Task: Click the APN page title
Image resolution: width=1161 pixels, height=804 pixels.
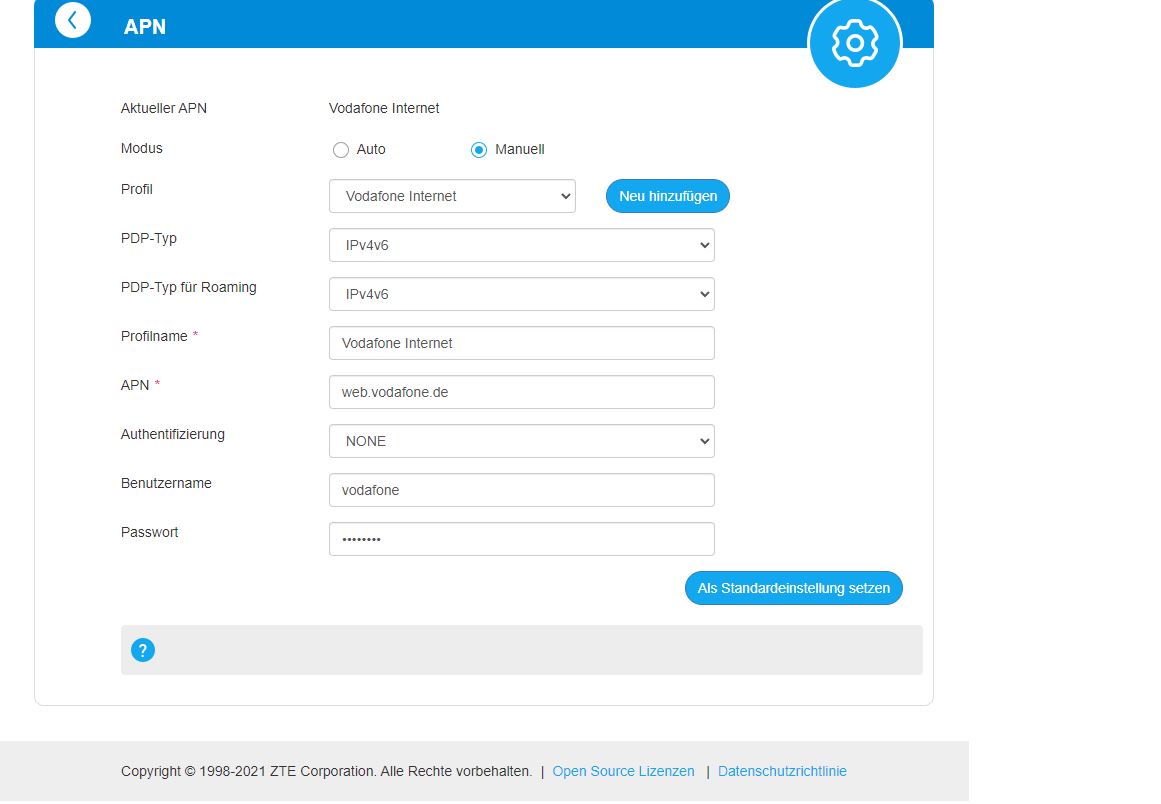Action: click(145, 27)
